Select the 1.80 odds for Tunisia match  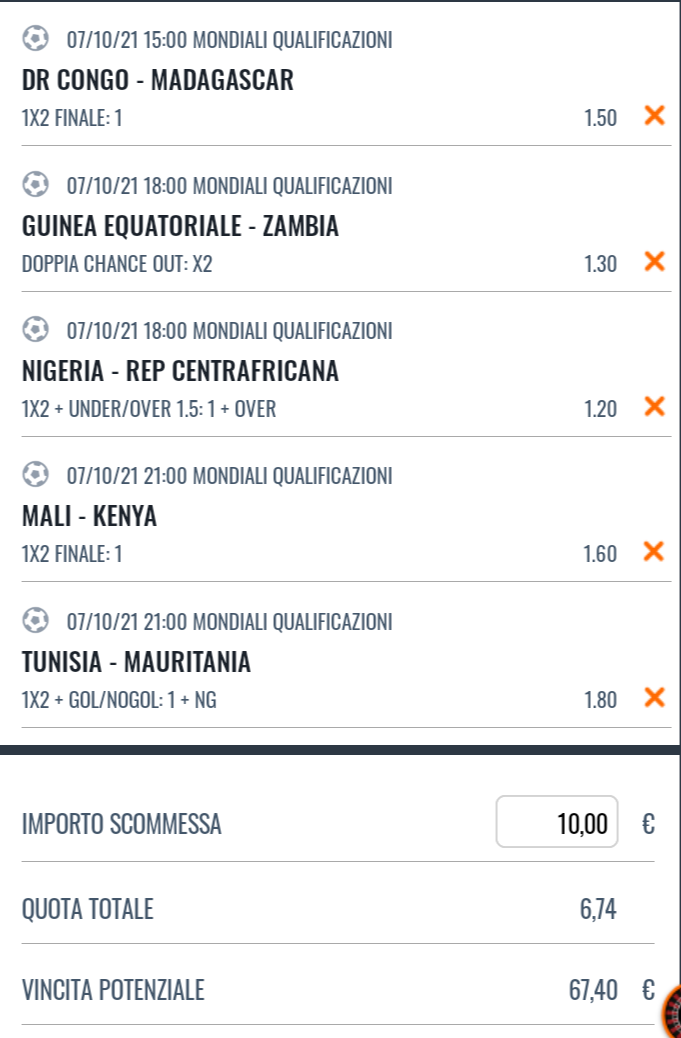[x=600, y=700]
